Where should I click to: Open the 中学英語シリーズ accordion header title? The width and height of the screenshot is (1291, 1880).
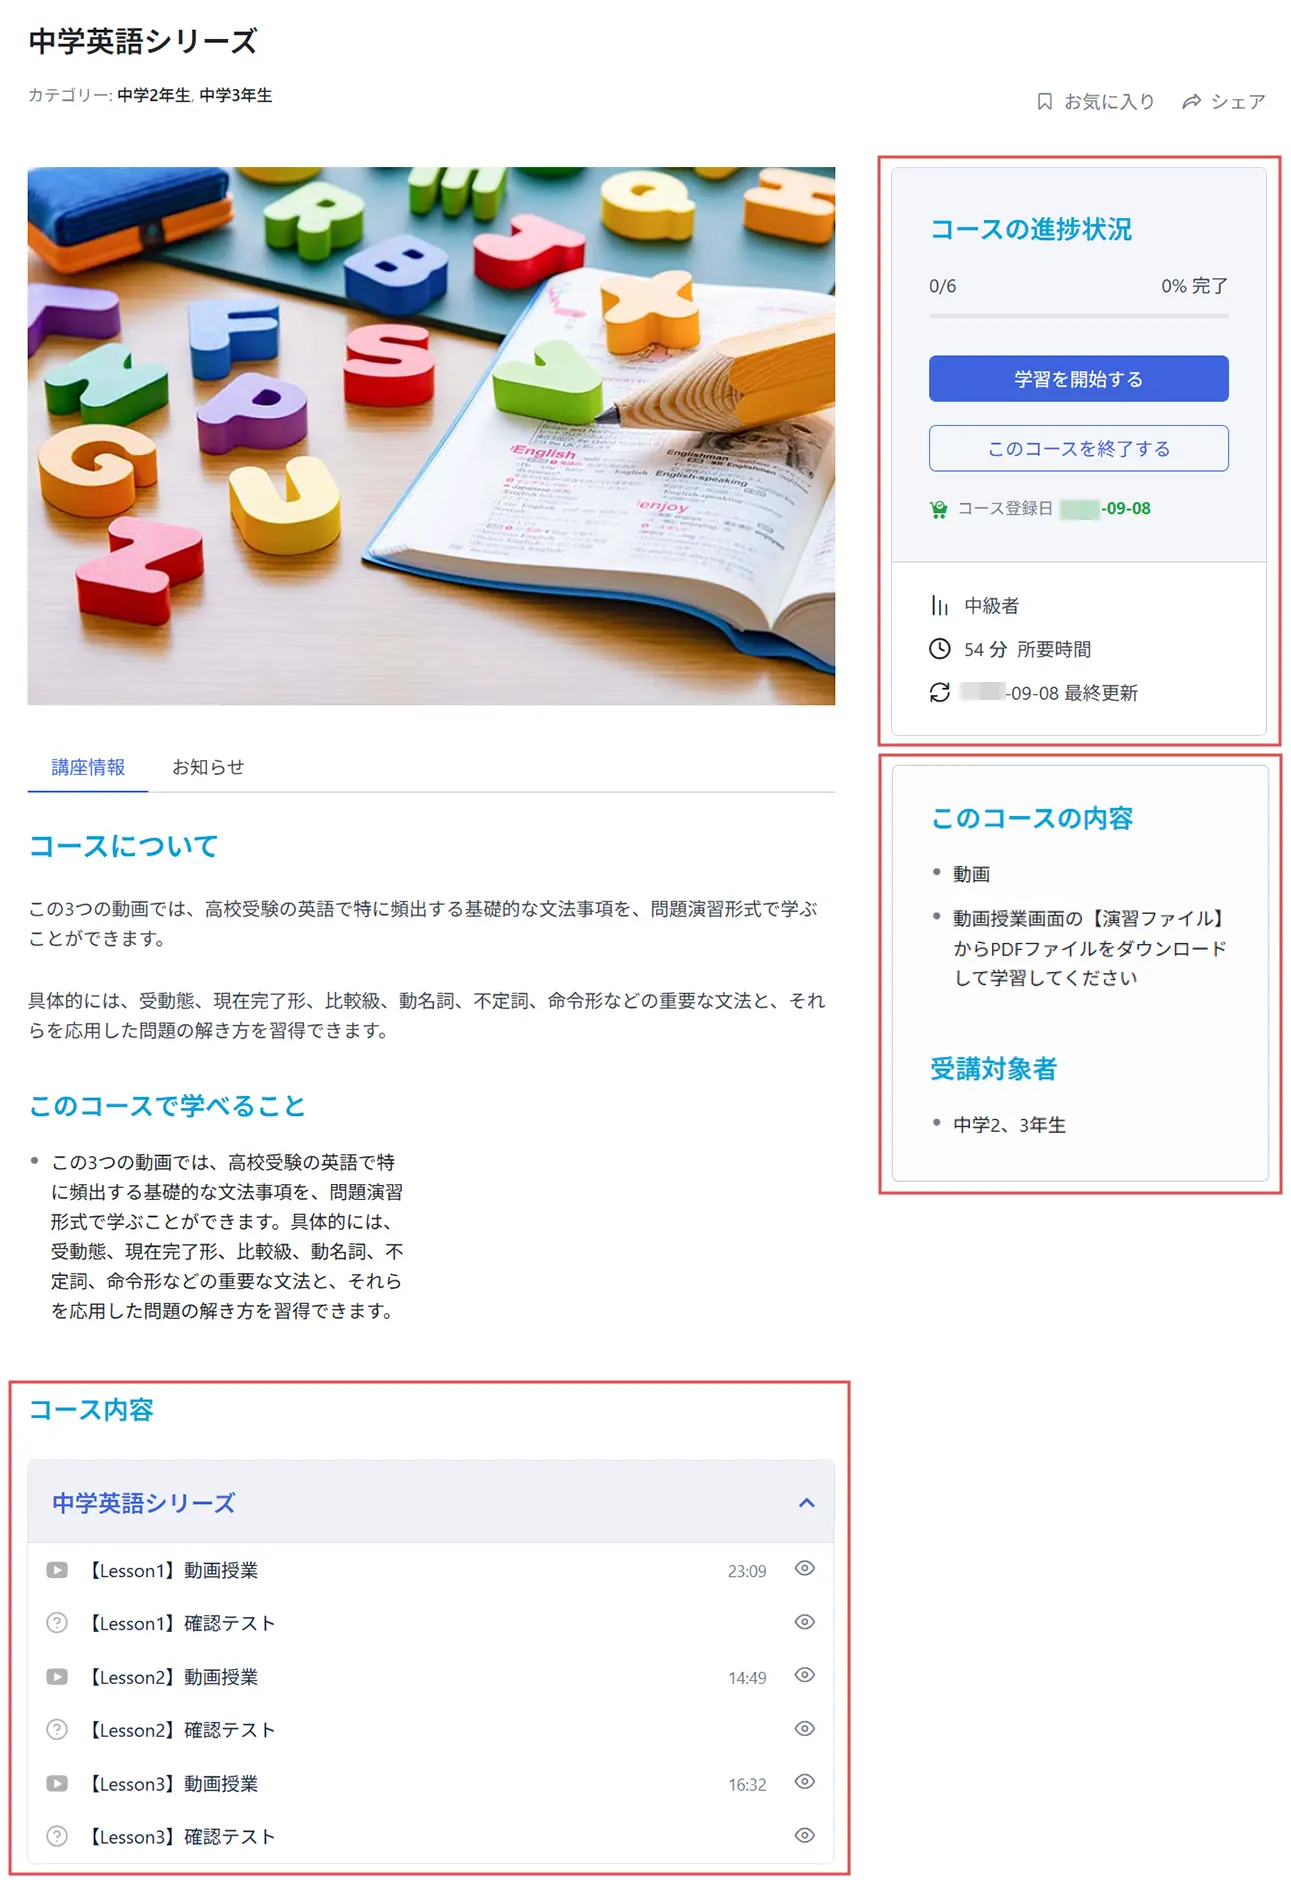pos(143,1503)
